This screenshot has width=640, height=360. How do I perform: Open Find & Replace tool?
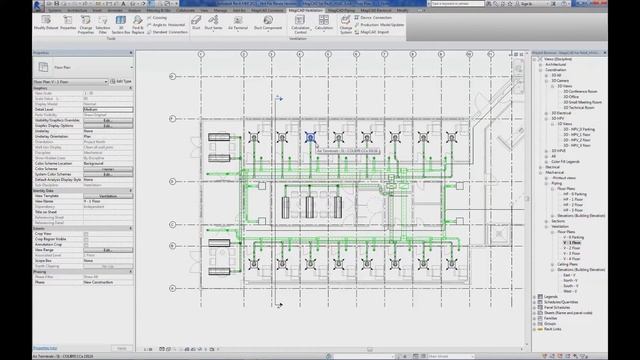coord(138,24)
